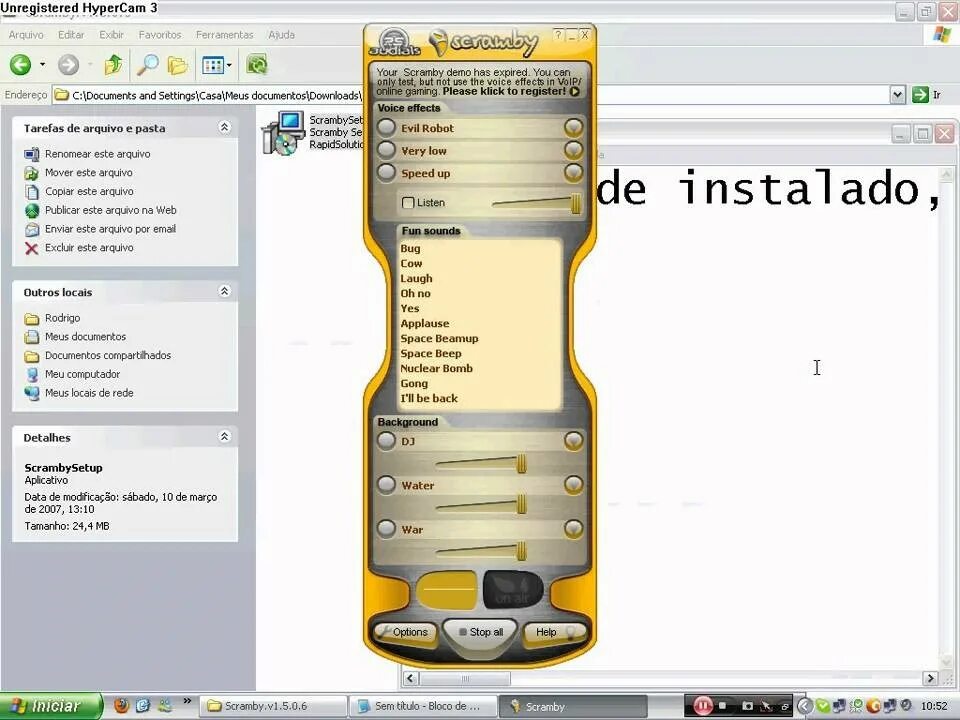
Task: Click the Stop all button
Action: [x=481, y=632]
